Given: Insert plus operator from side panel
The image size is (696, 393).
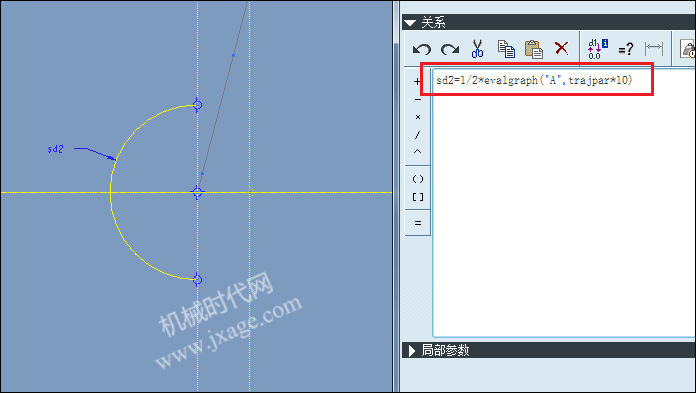Looking at the screenshot, I should click(417, 81).
